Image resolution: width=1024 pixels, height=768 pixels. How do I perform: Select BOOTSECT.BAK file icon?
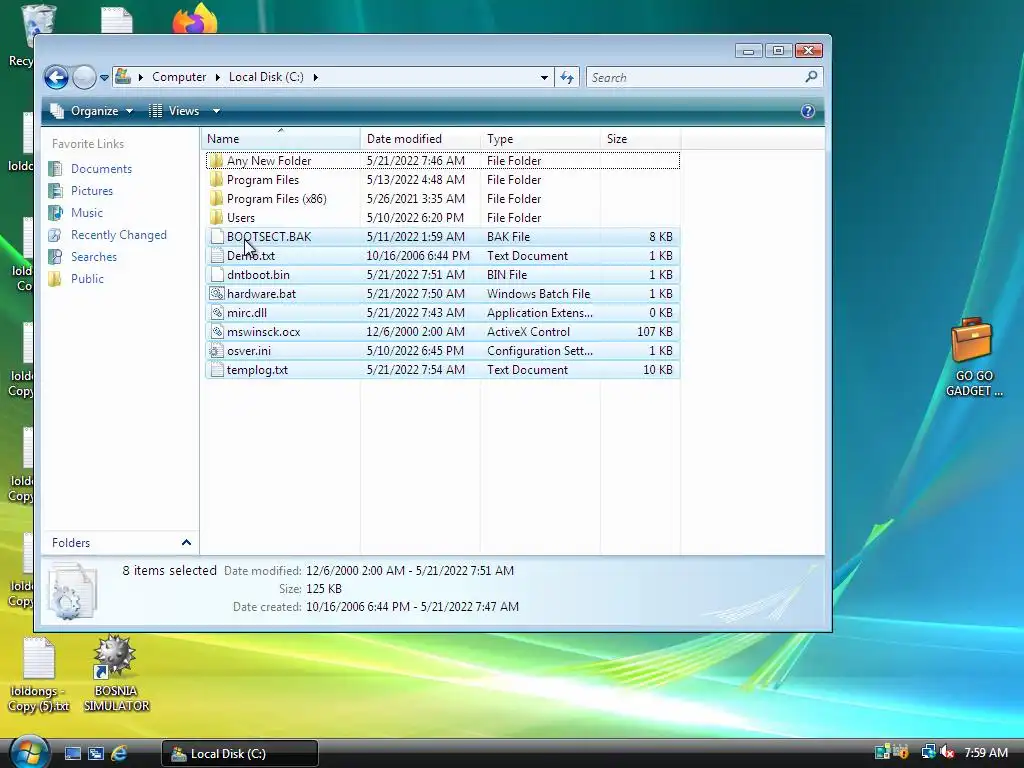pyautogui.click(x=216, y=236)
